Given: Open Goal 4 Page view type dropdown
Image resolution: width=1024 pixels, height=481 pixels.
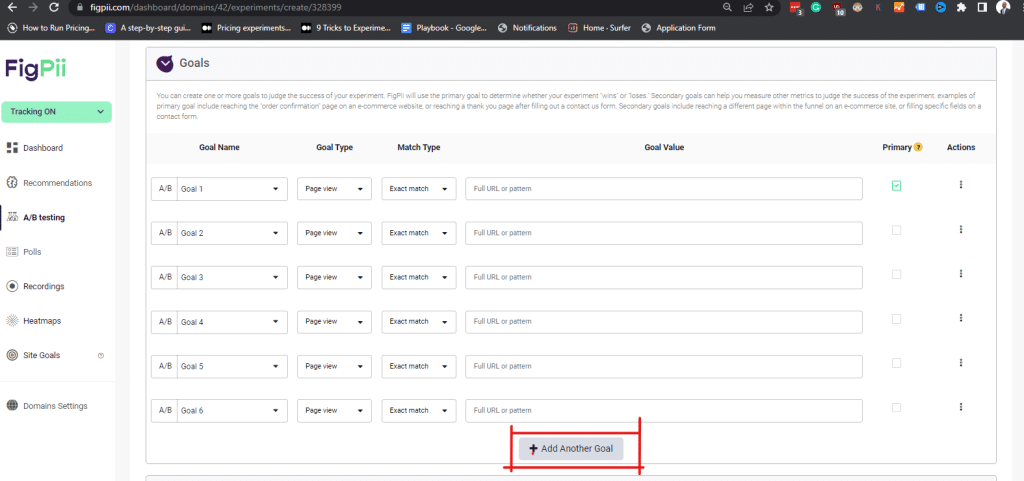Looking at the screenshot, I should [334, 322].
